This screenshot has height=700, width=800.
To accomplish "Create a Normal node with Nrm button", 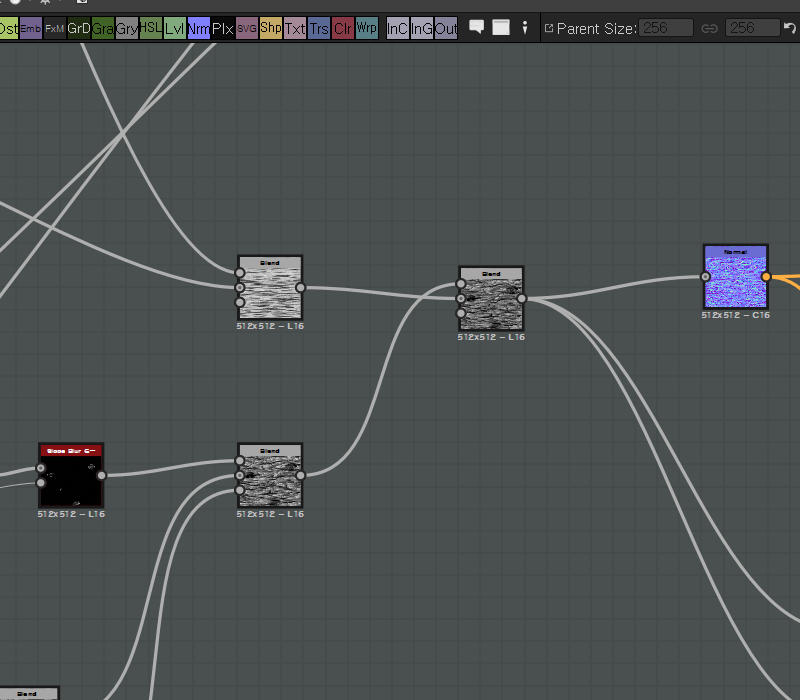I will coord(198,28).
